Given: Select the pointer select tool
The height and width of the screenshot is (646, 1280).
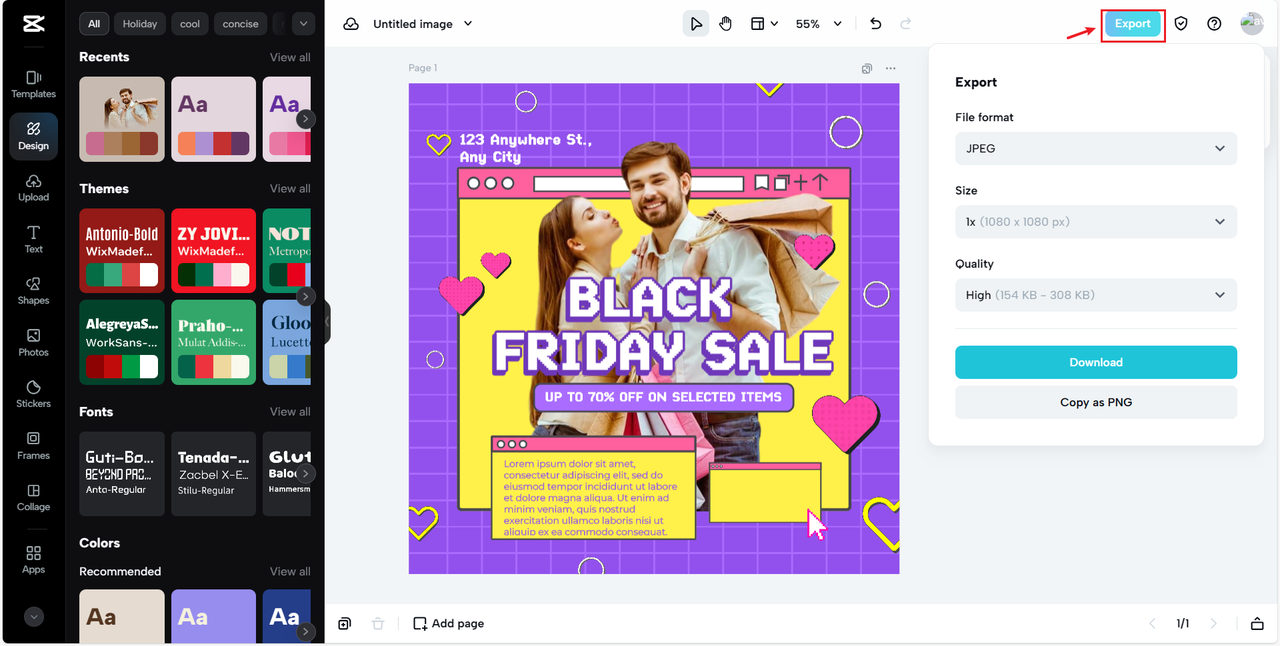Looking at the screenshot, I should pos(696,24).
